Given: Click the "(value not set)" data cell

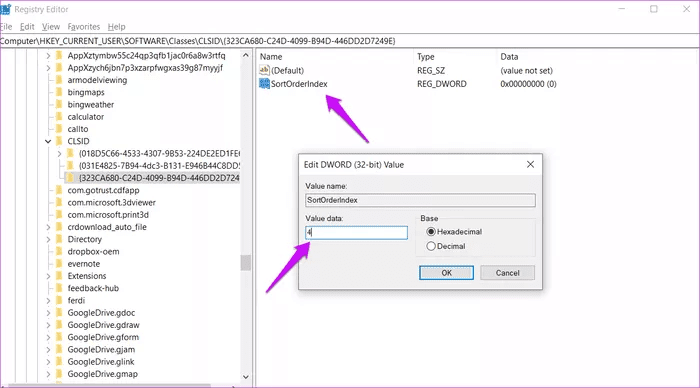Looking at the screenshot, I should point(526,71).
